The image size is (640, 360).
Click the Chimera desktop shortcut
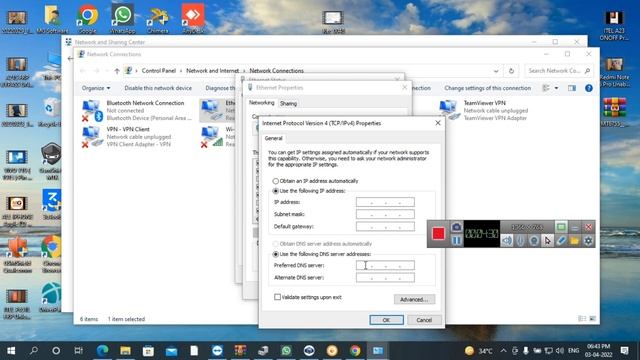[x=158, y=19]
